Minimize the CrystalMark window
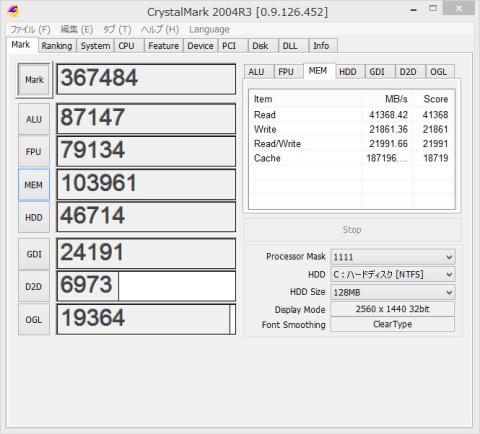The height and width of the screenshot is (434, 480). [x=414, y=9]
